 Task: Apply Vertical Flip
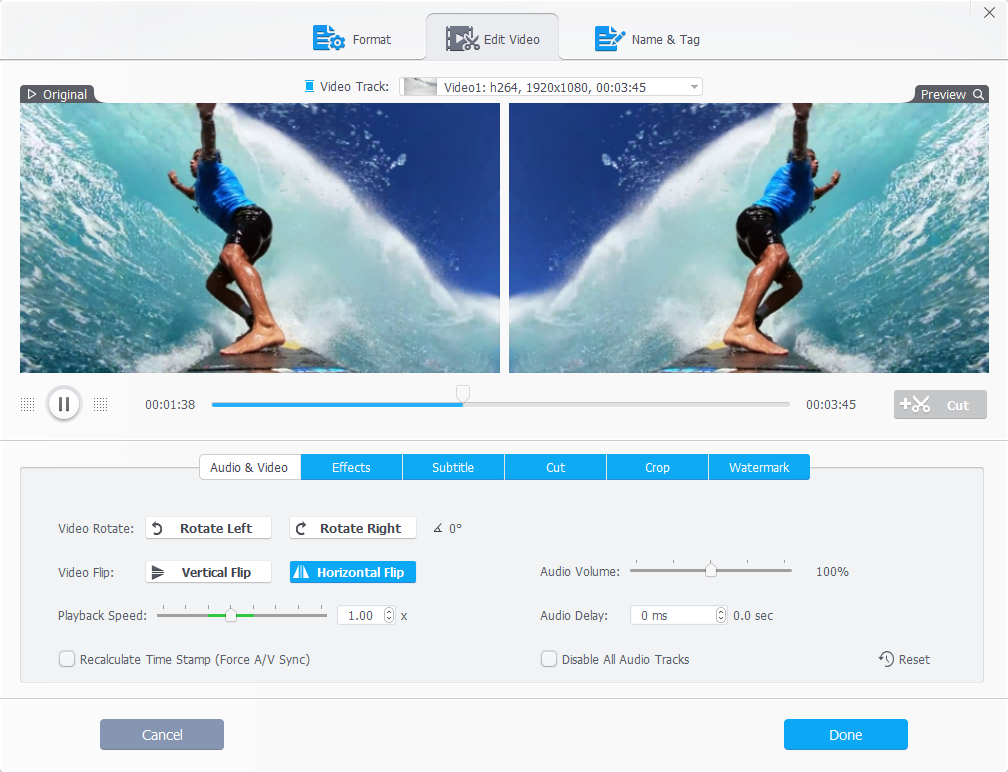tap(208, 572)
